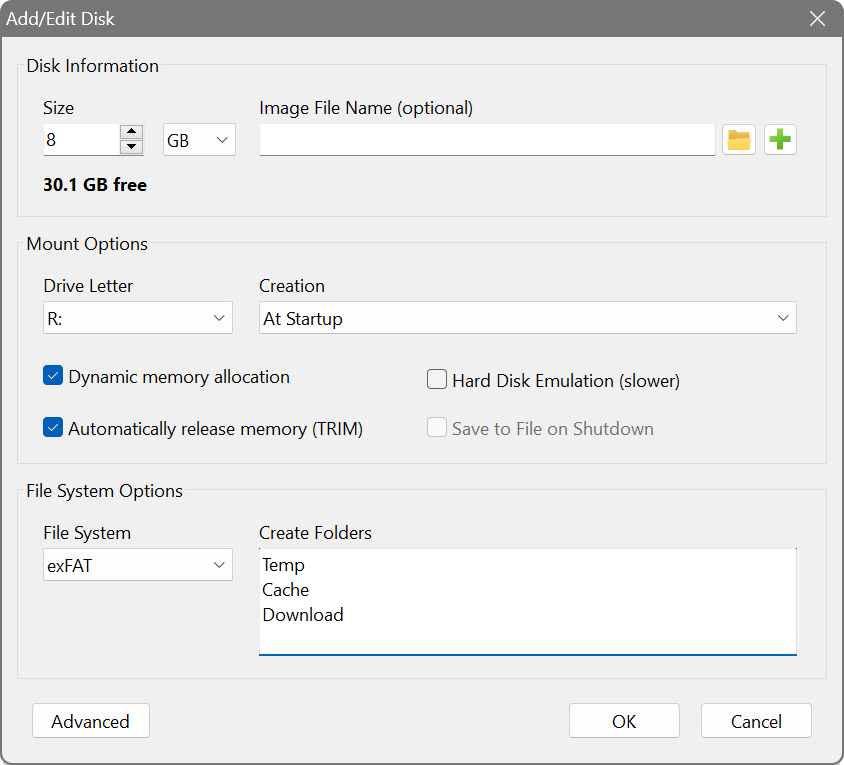The height and width of the screenshot is (765, 844).
Task: Click the Cache line in Create Folders
Action: click(286, 590)
